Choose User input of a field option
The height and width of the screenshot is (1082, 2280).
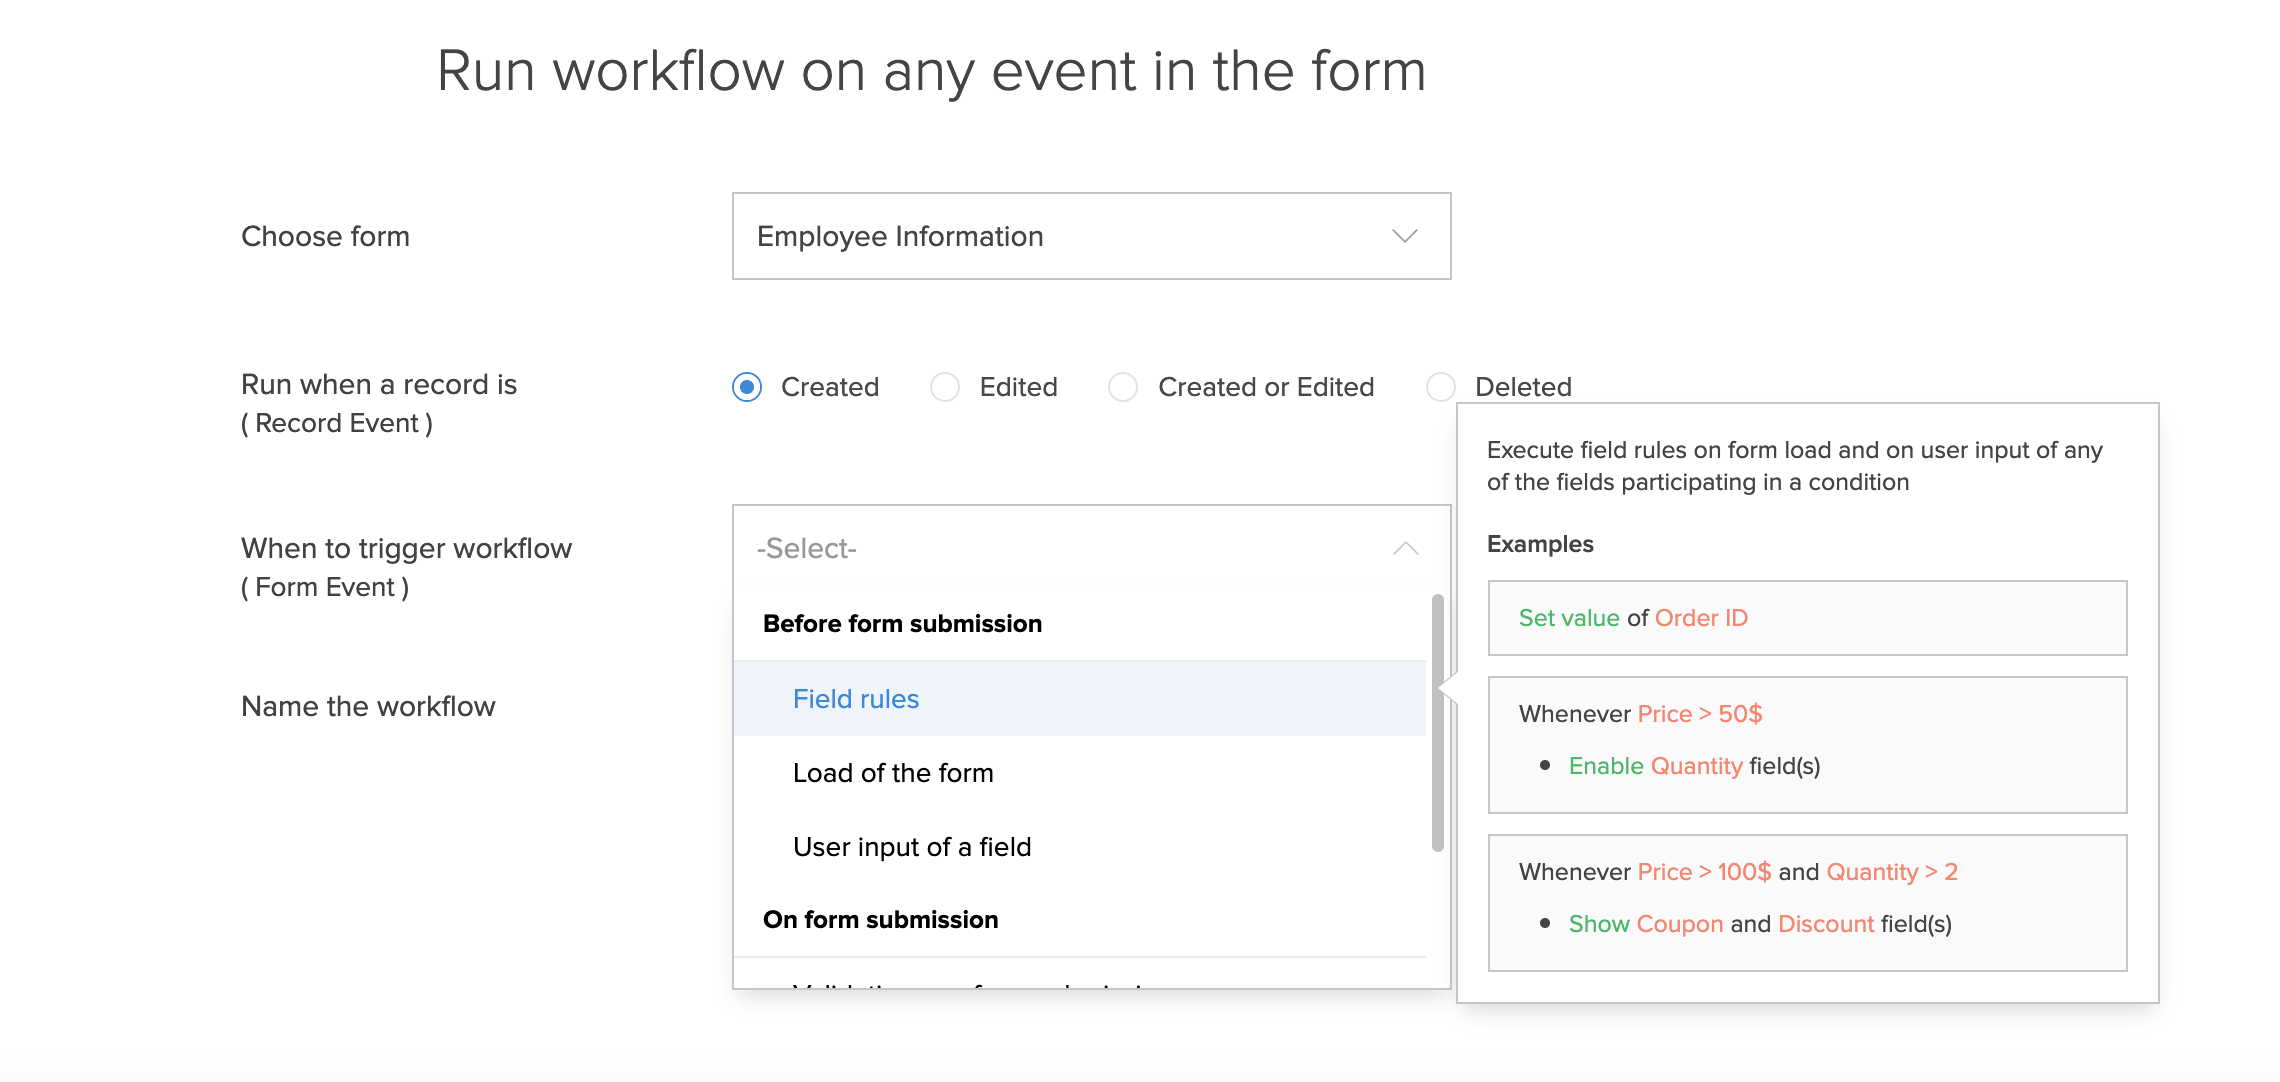[912, 847]
